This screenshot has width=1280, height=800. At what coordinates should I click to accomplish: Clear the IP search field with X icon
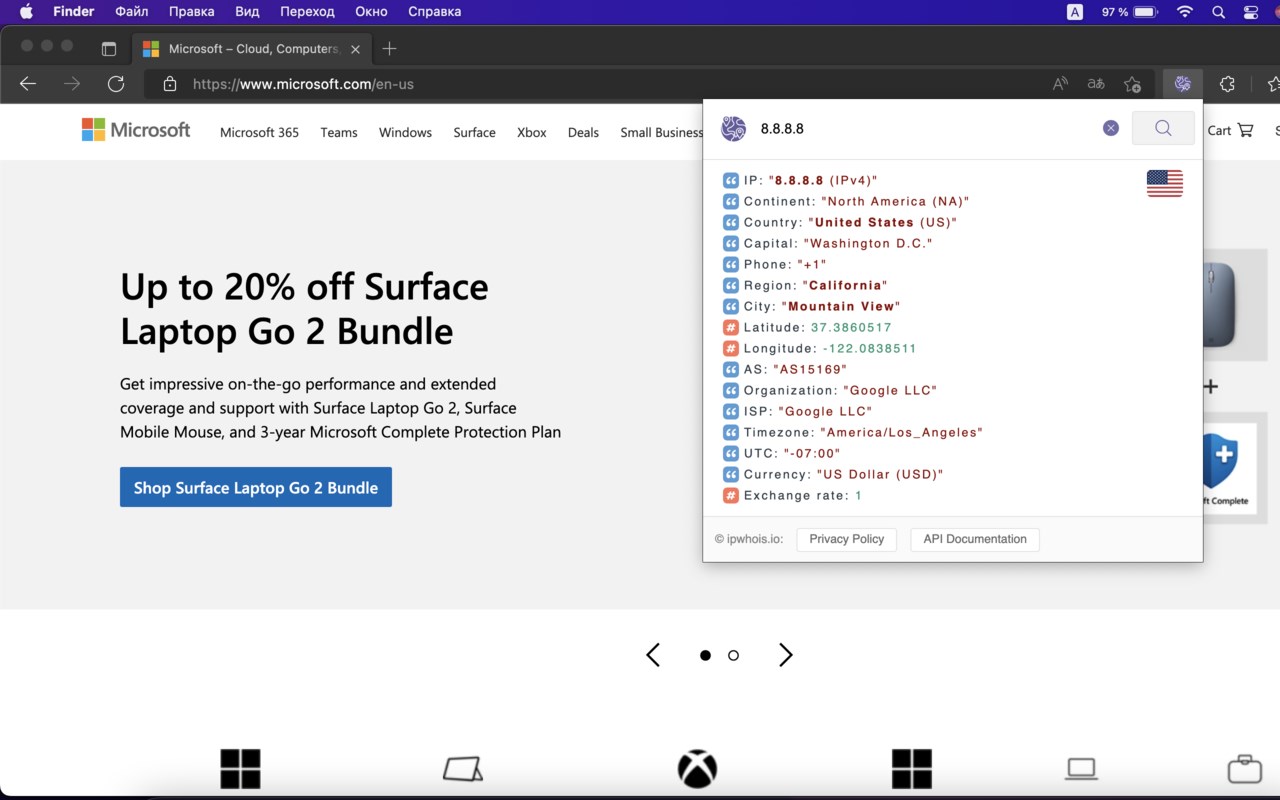pyautogui.click(x=1110, y=128)
